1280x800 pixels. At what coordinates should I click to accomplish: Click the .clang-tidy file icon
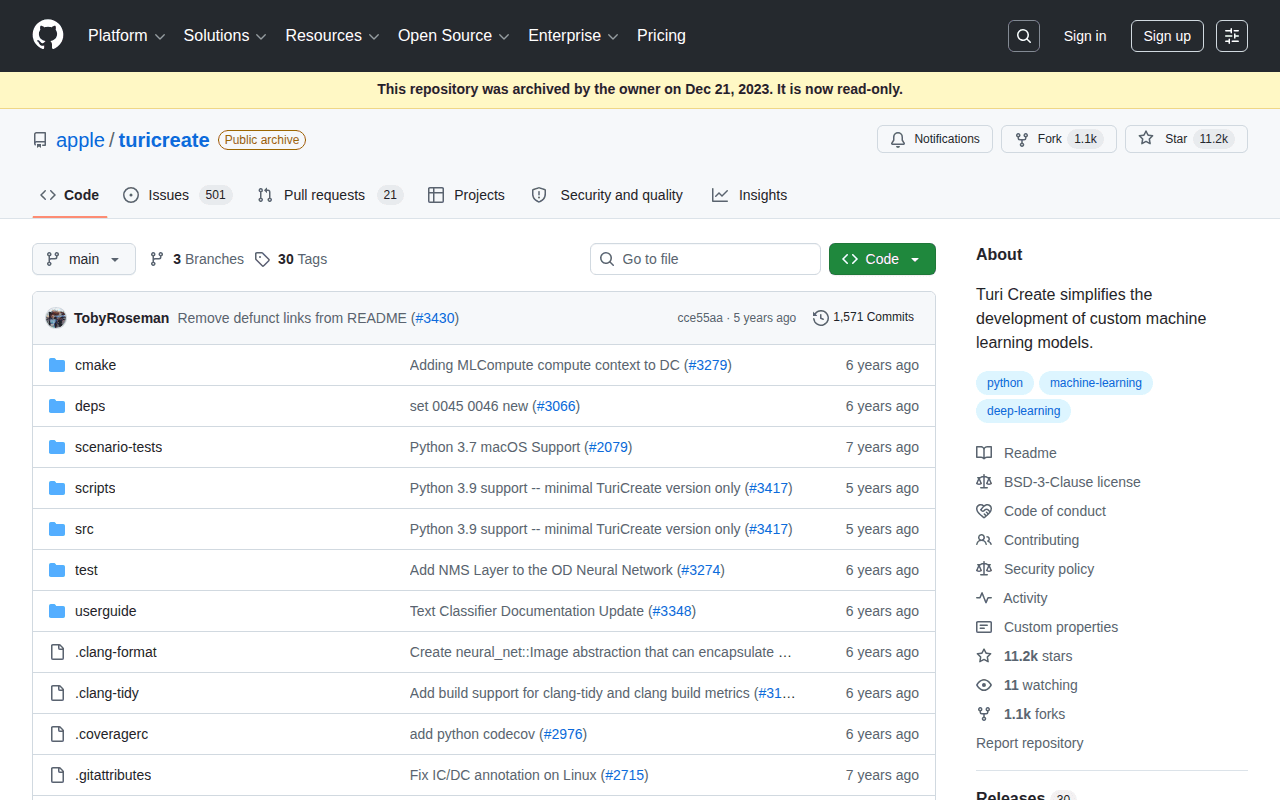point(57,693)
